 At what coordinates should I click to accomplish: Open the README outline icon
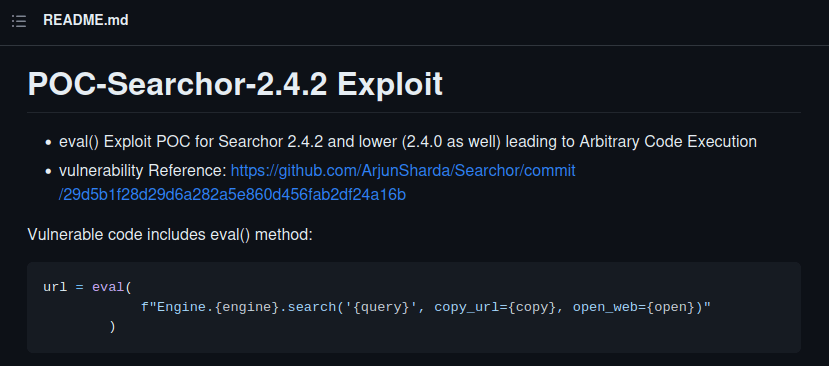pyautogui.click(x=19, y=21)
